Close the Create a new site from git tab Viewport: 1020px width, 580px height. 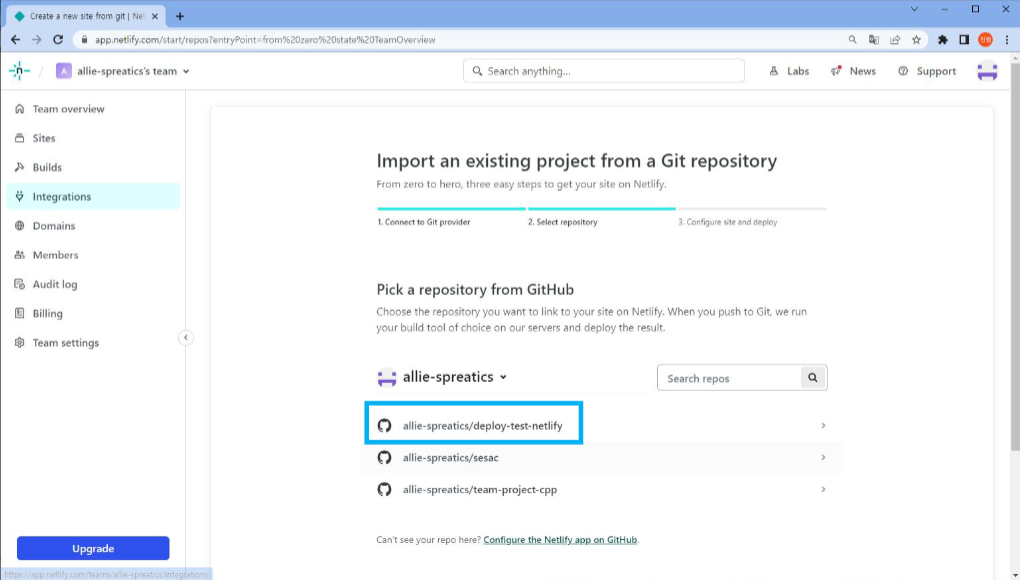point(155,16)
